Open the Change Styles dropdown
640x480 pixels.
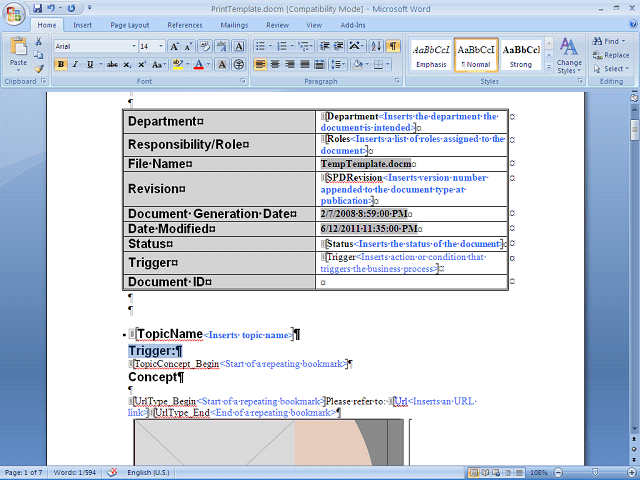click(x=569, y=56)
